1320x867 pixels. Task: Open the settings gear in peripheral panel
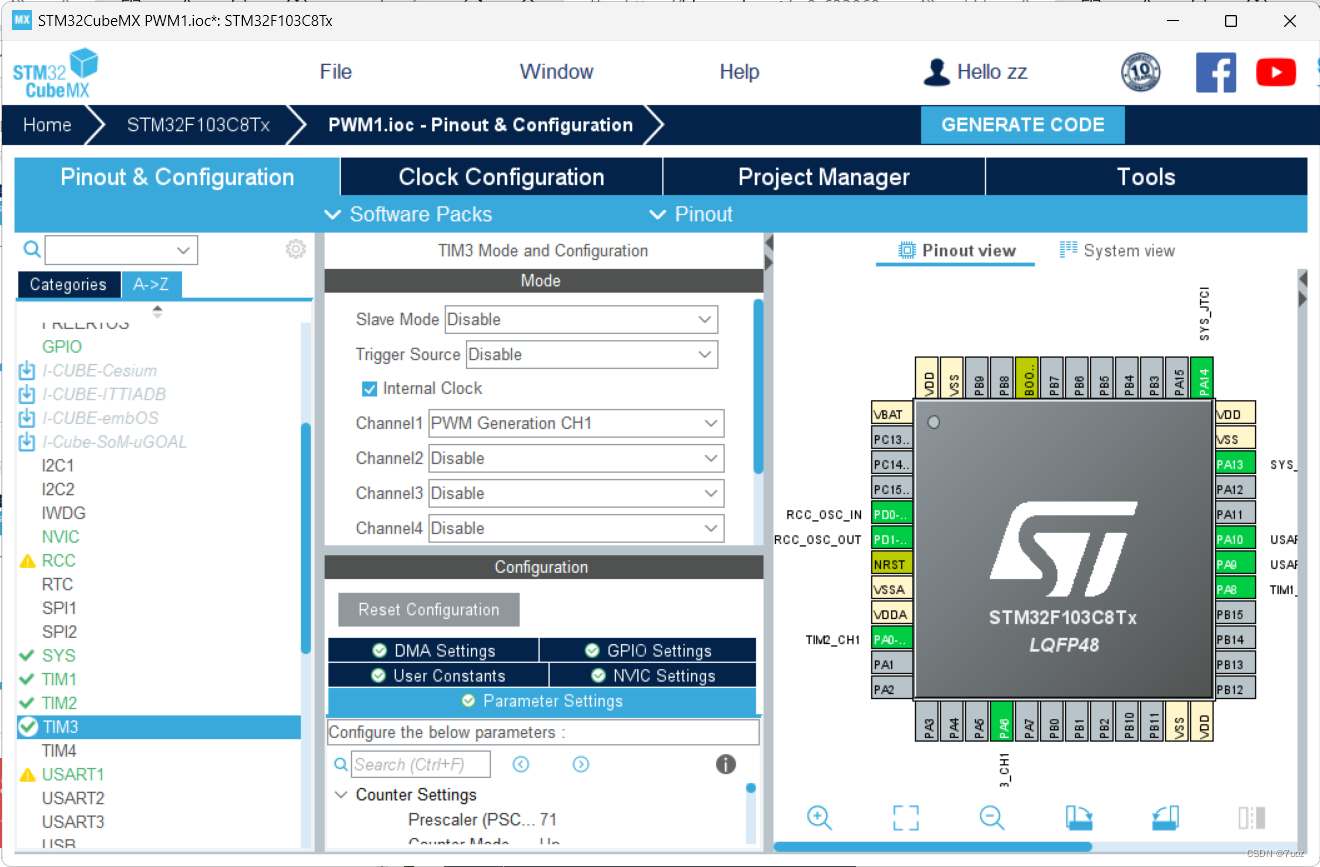point(295,249)
